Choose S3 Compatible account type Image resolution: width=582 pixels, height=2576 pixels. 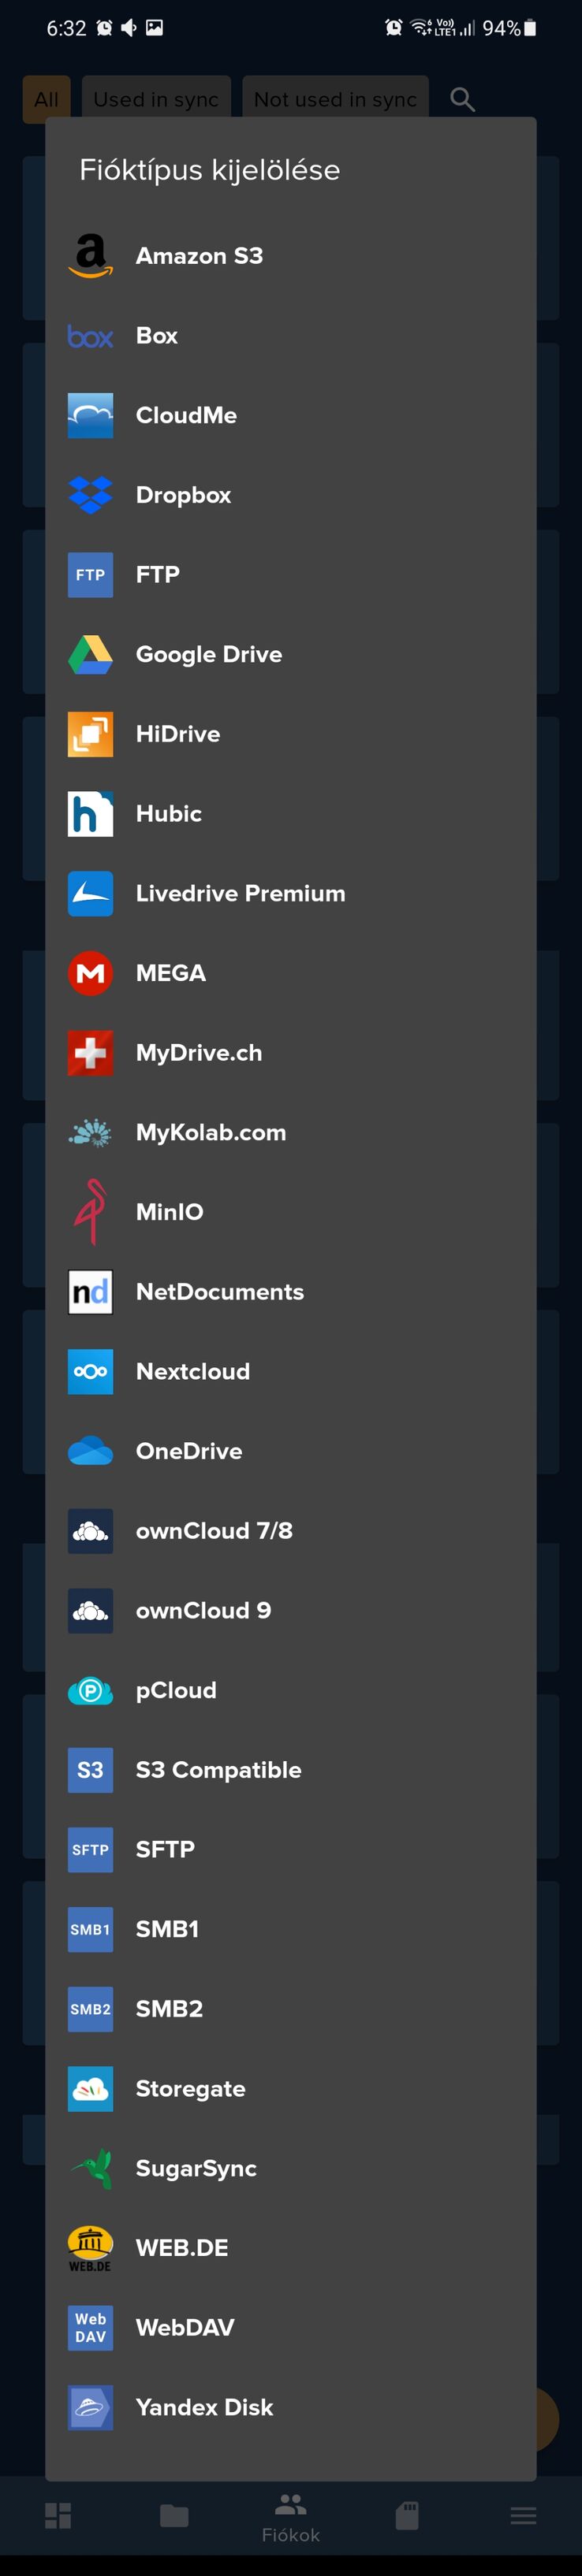pyautogui.click(x=291, y=1770)
